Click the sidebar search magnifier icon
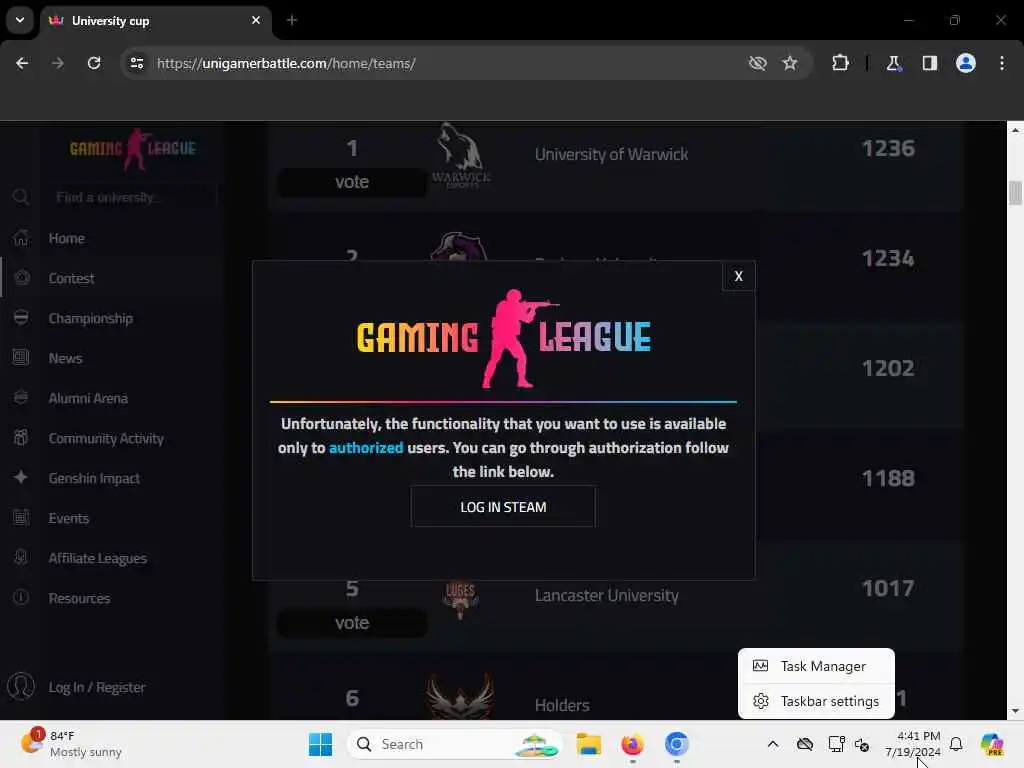 pos(20,197)
